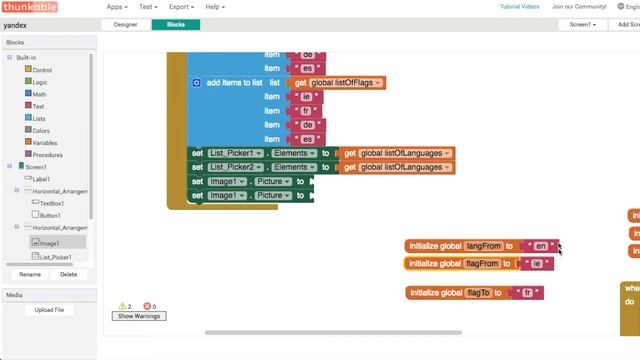Select Label1 in component tree
This screenshot has height=360, width=640.
click(x=37, y=179)
